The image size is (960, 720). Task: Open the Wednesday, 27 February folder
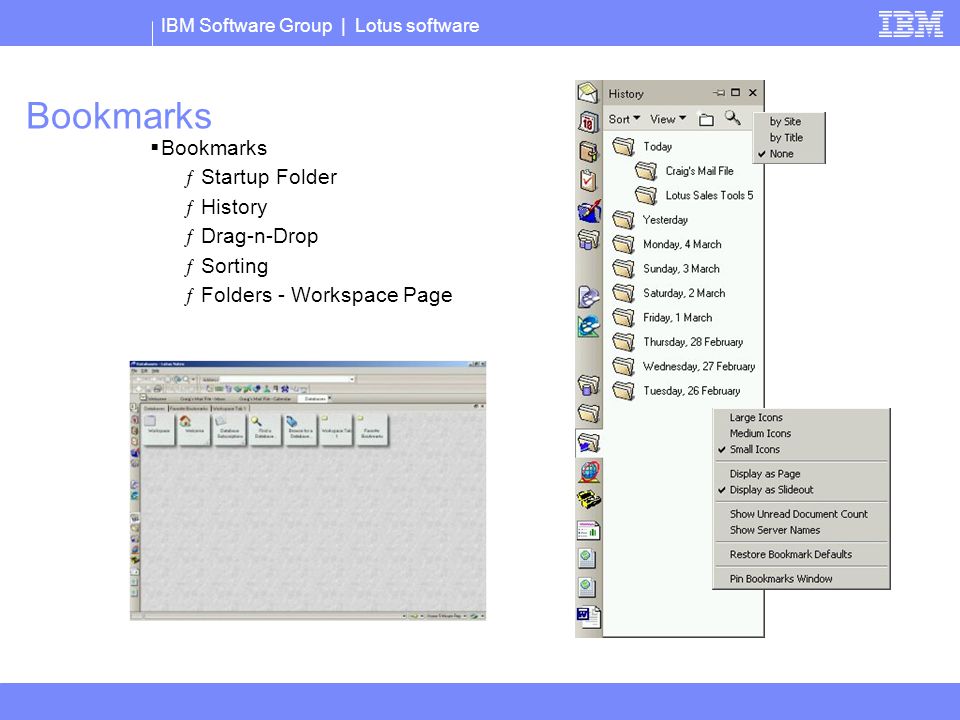[684, 367]
